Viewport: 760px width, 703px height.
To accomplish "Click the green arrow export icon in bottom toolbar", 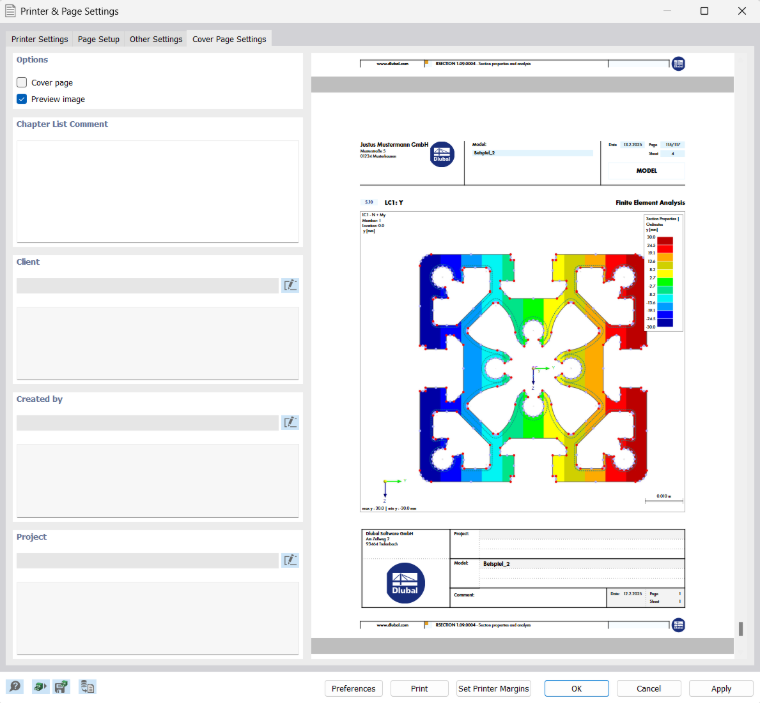I will [x=40, y=687].
